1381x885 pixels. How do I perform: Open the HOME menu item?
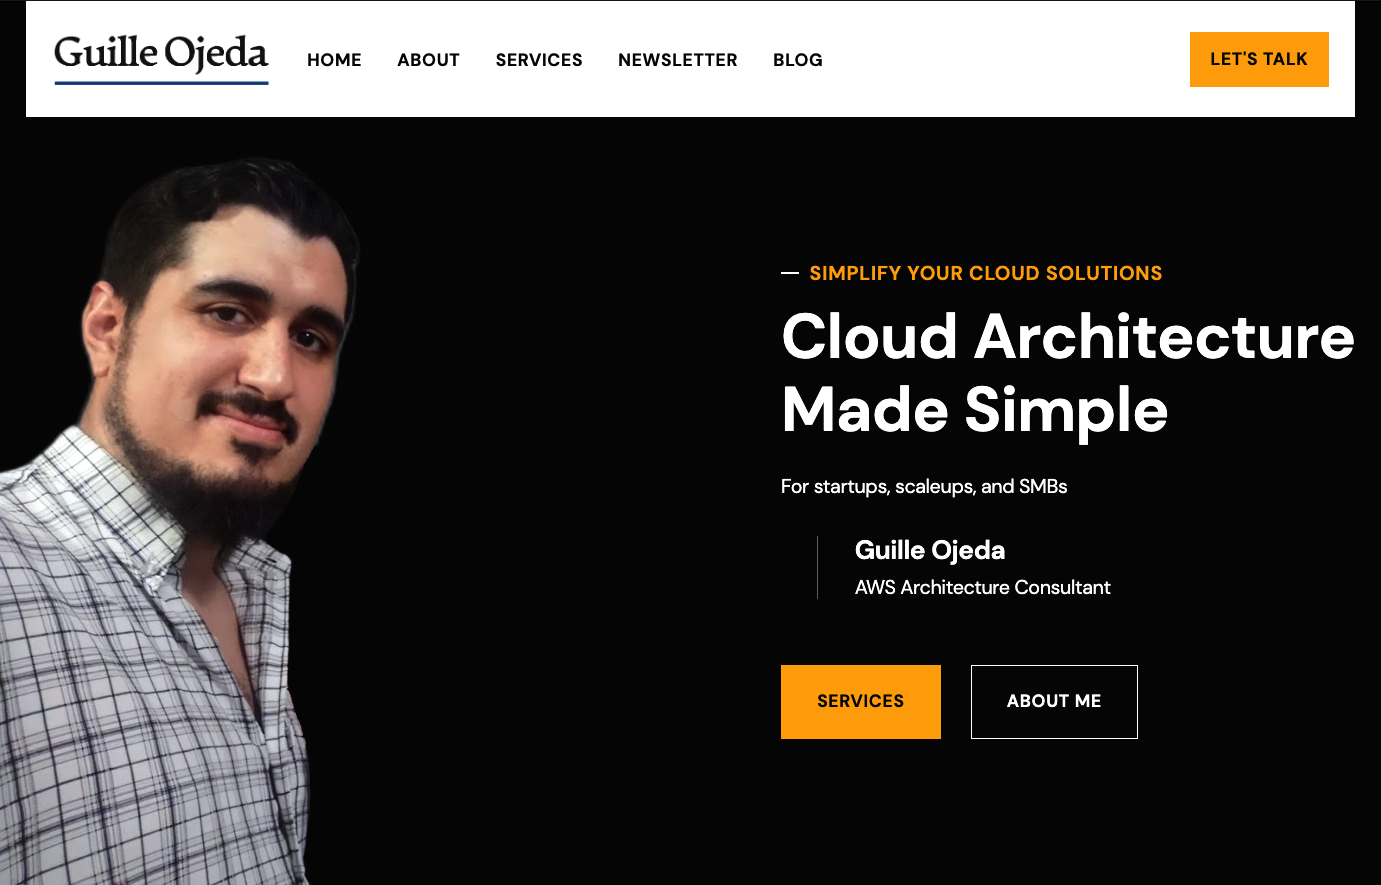tap(334, 60)
